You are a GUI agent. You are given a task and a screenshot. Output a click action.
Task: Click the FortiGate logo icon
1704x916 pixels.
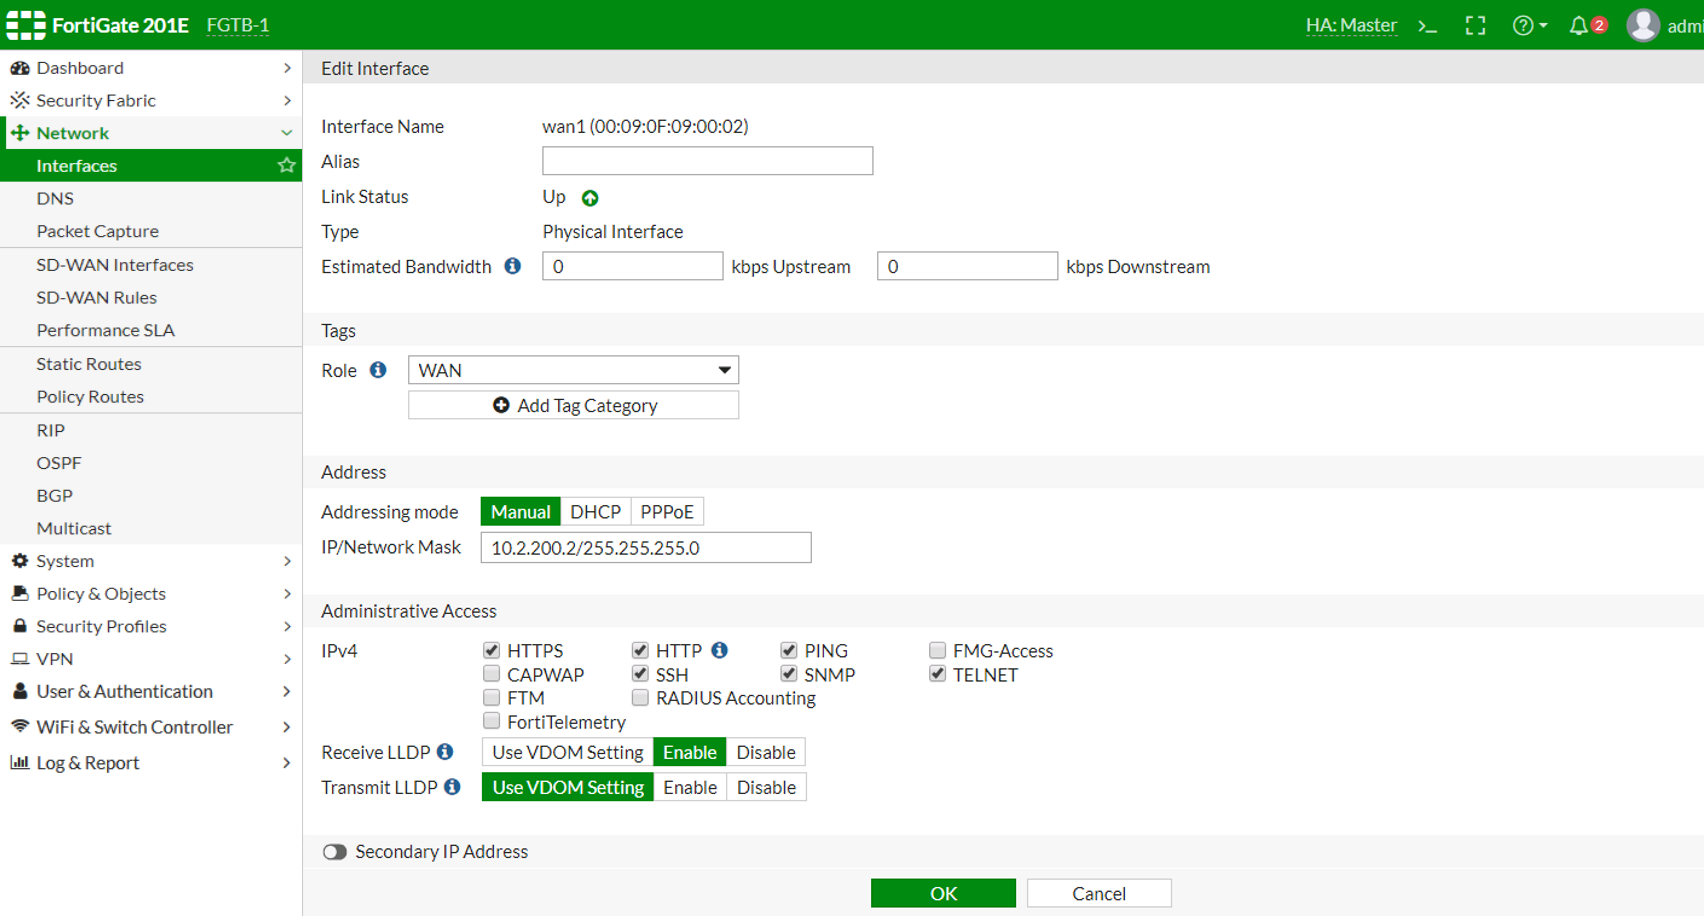26,25
